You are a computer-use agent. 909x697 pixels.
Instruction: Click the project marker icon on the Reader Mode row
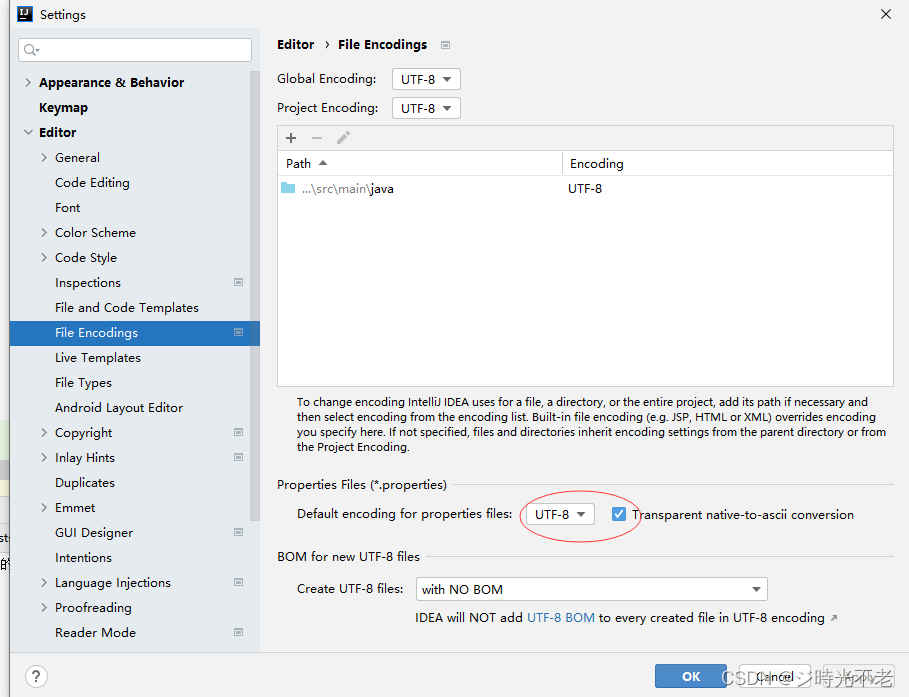[238, 632]
